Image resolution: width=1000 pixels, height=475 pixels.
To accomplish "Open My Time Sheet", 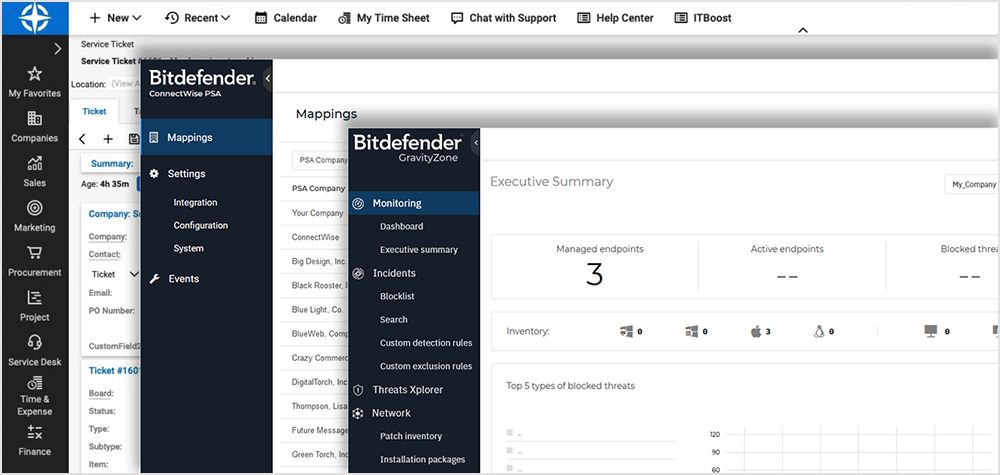I will pos(384,18).
